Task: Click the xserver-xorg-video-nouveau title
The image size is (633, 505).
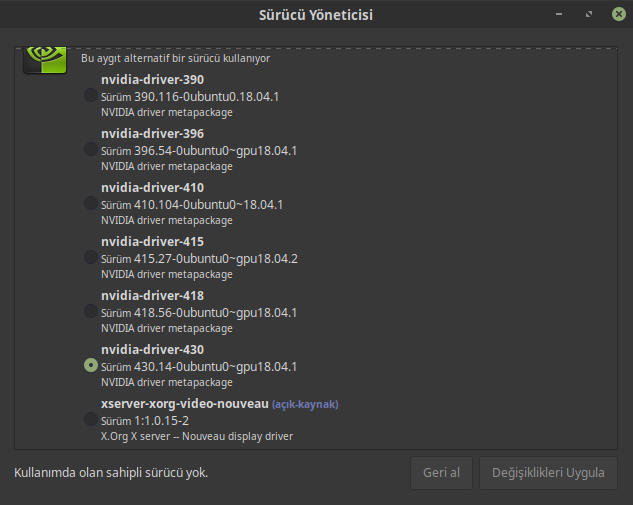Action: [x=185, y=404]
